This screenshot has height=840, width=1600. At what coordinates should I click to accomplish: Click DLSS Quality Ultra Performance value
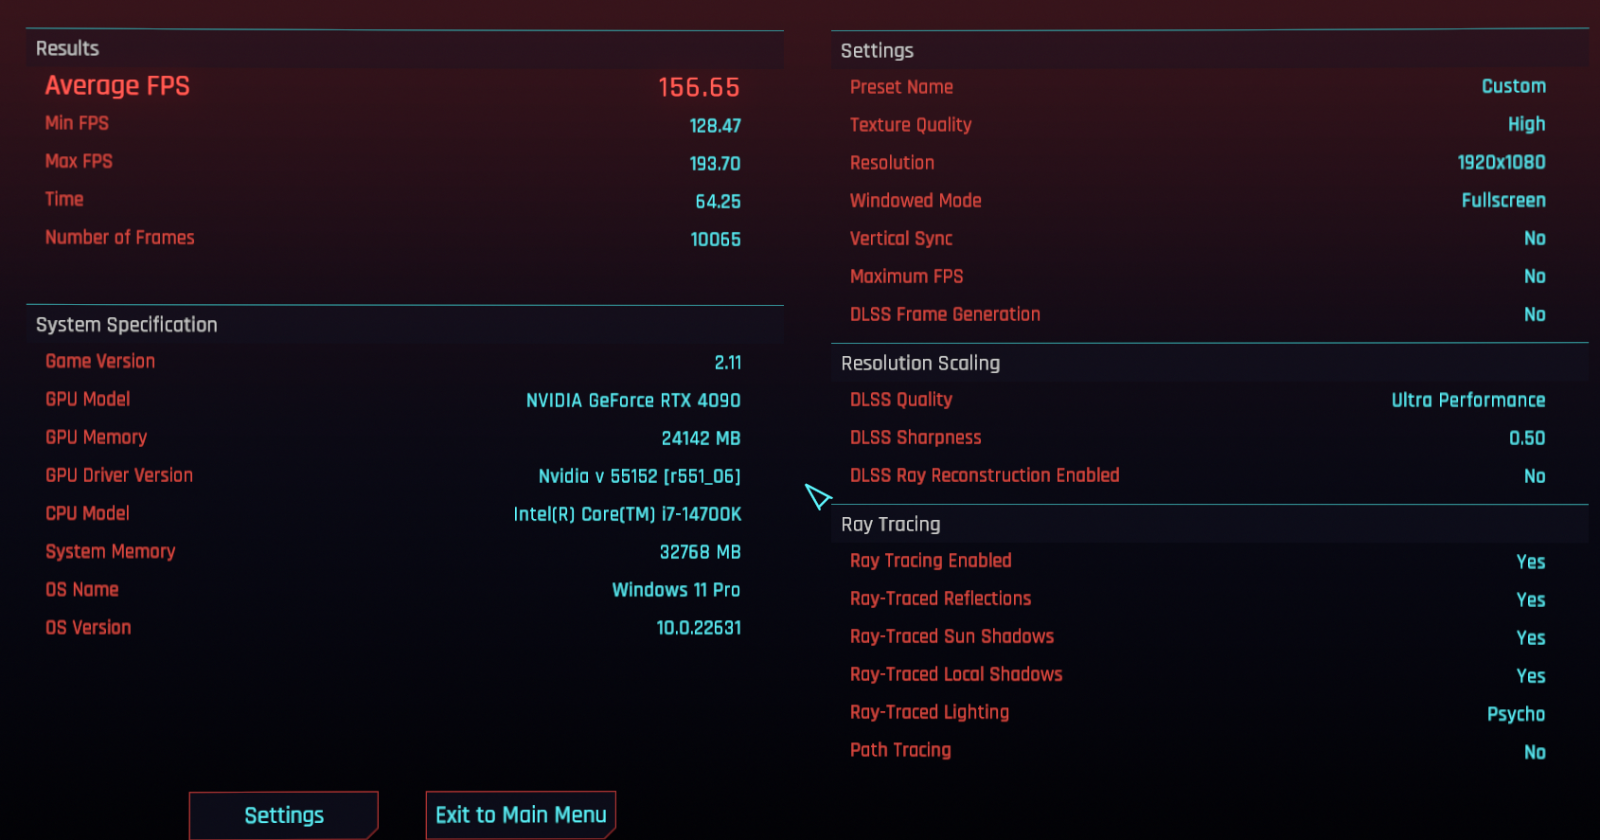pyautogui.click(x=1468, y=400)
